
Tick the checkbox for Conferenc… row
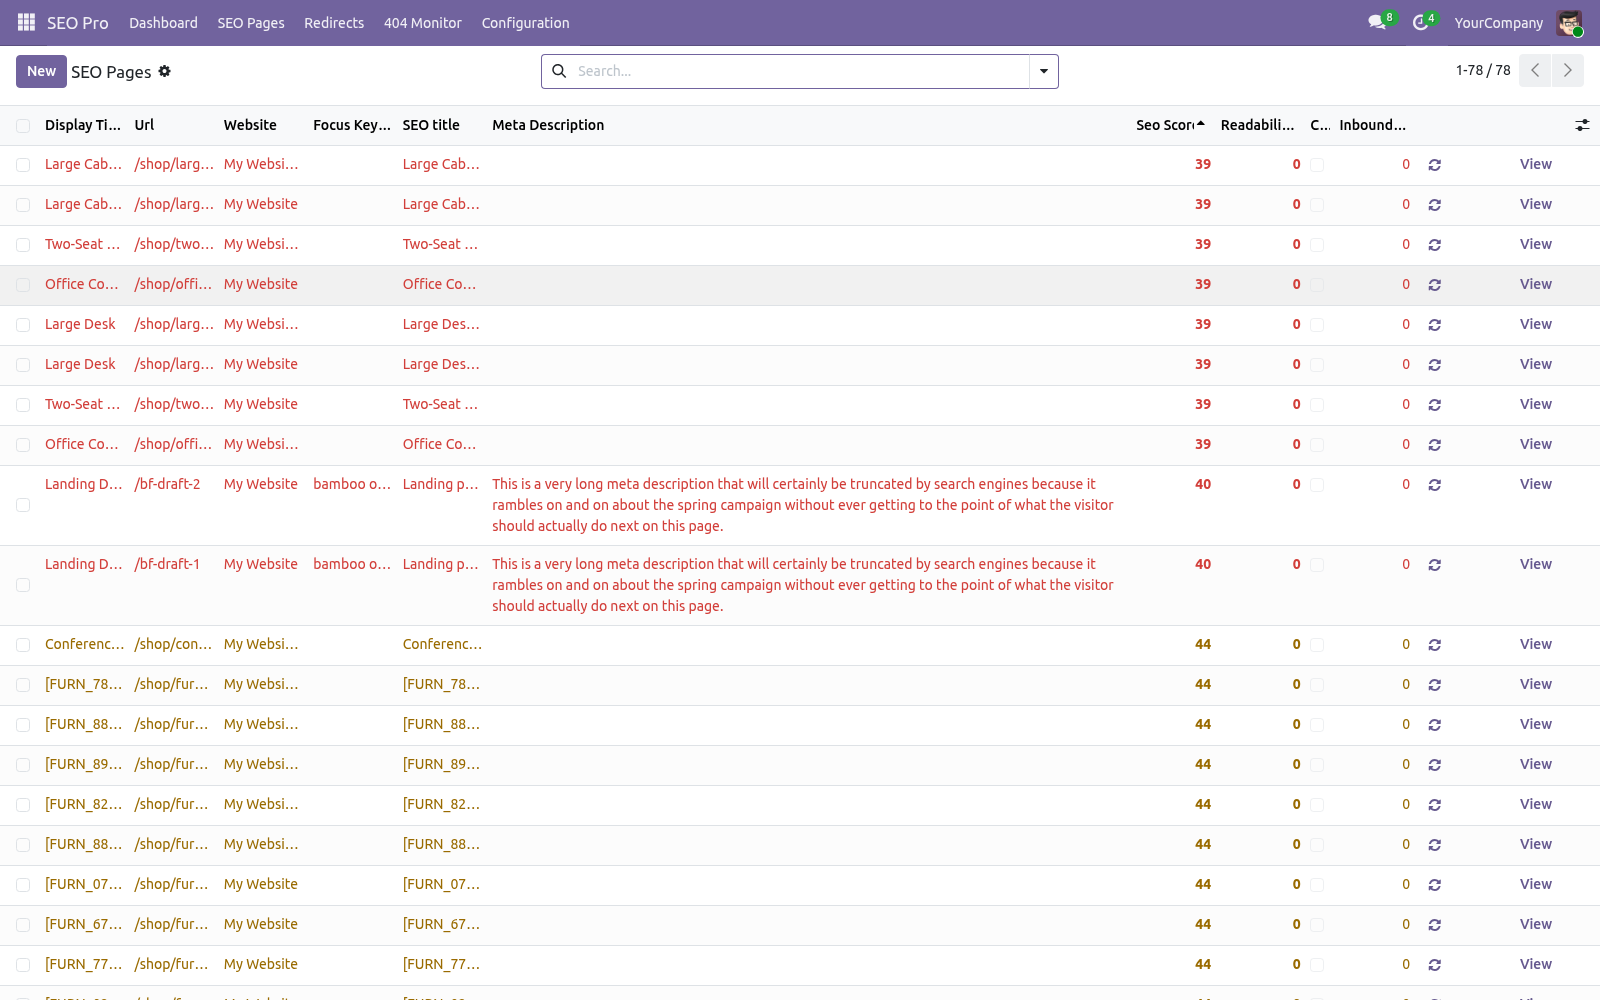pyautogui.click(x=23, y=645)
